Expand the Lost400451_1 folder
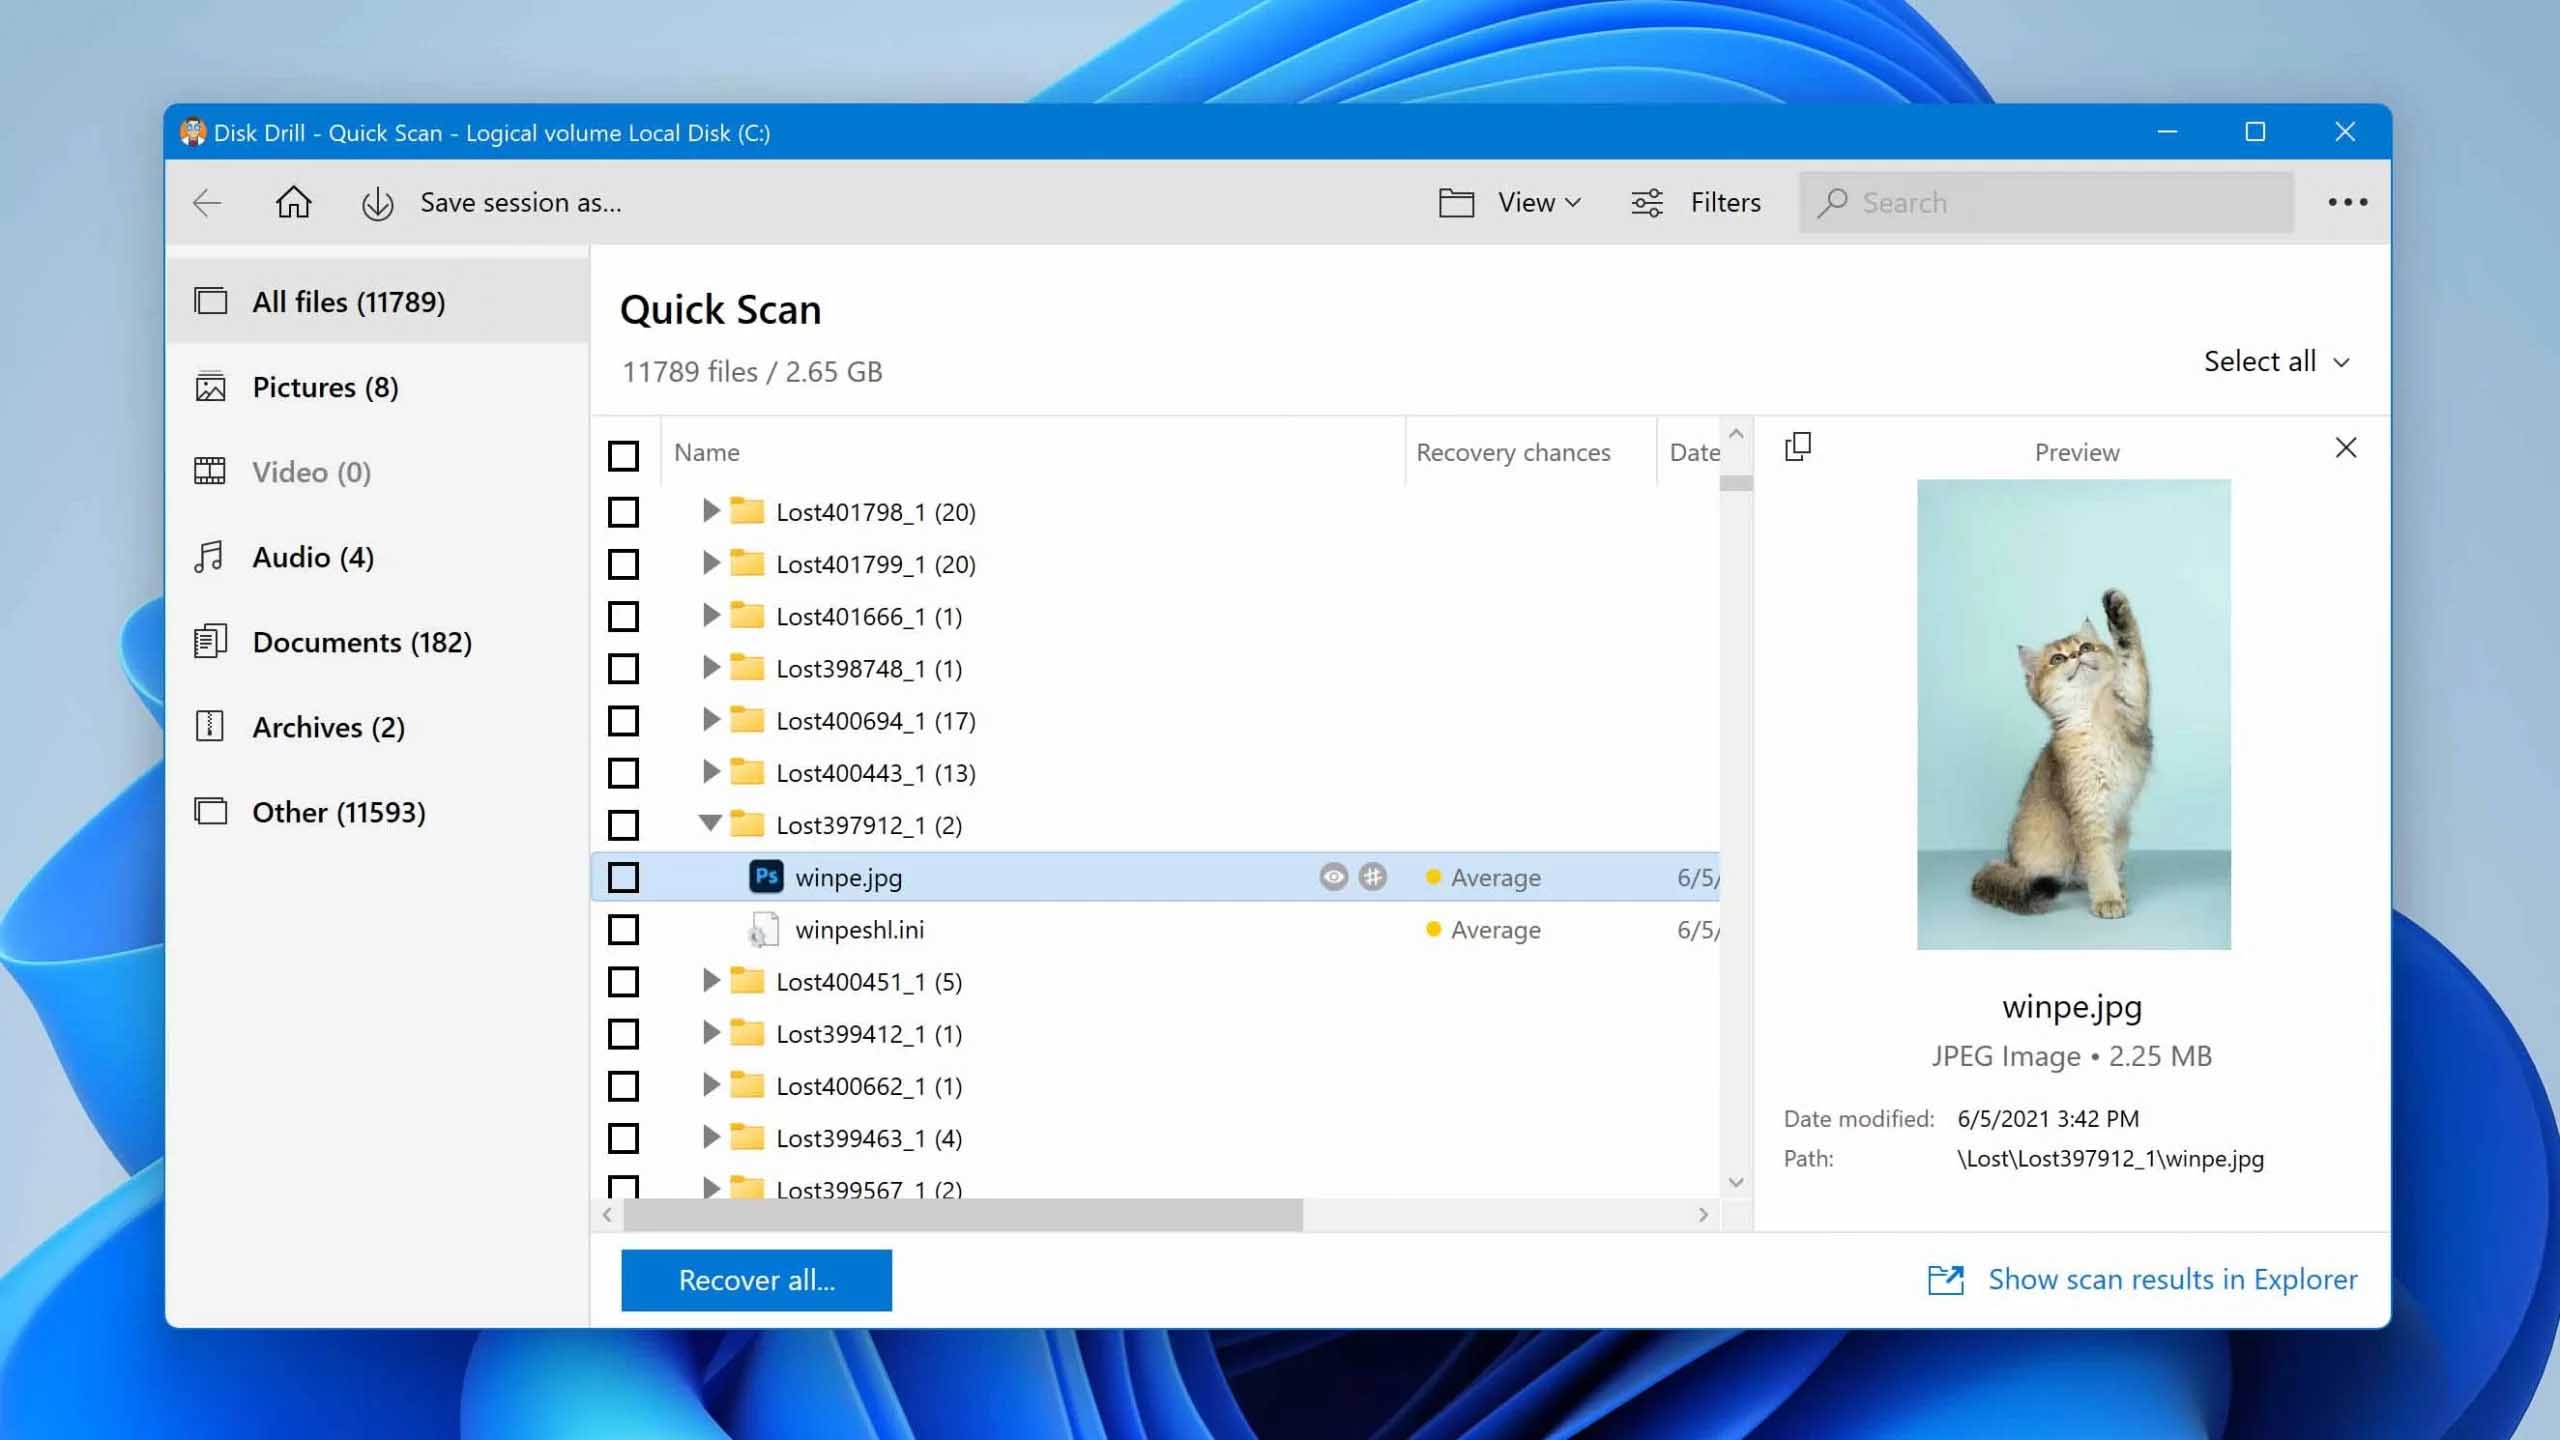Viewport: 2560px width, 1440px height. tap(710, 980)
